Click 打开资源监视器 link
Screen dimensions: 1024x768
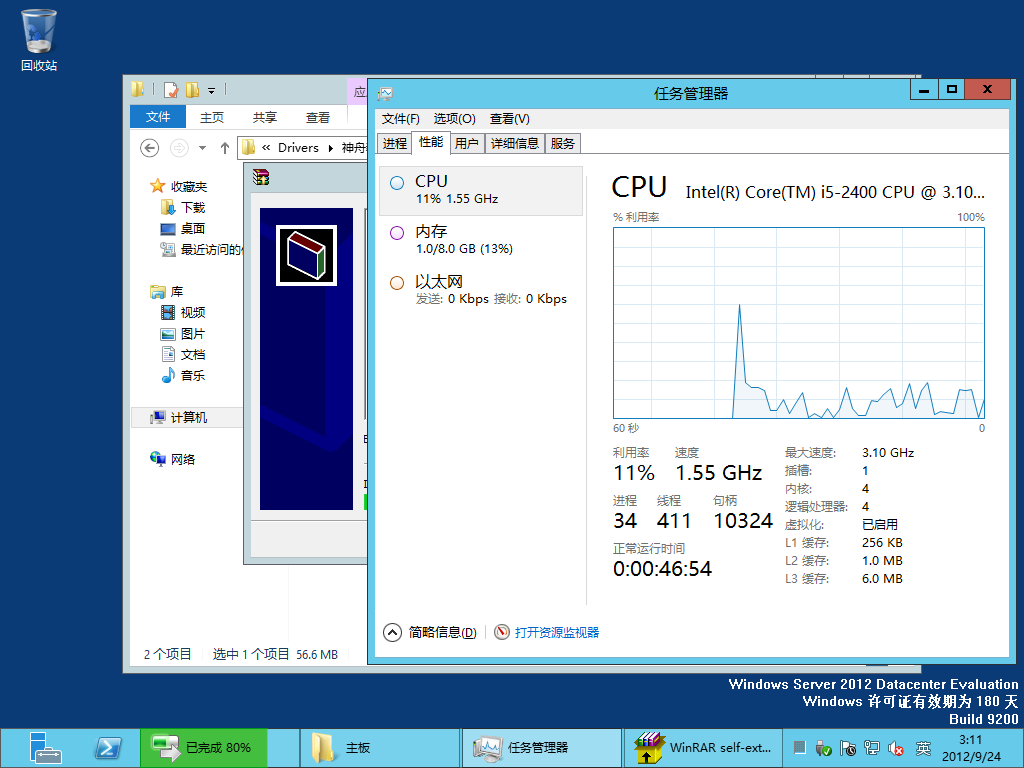coord(556,633)
